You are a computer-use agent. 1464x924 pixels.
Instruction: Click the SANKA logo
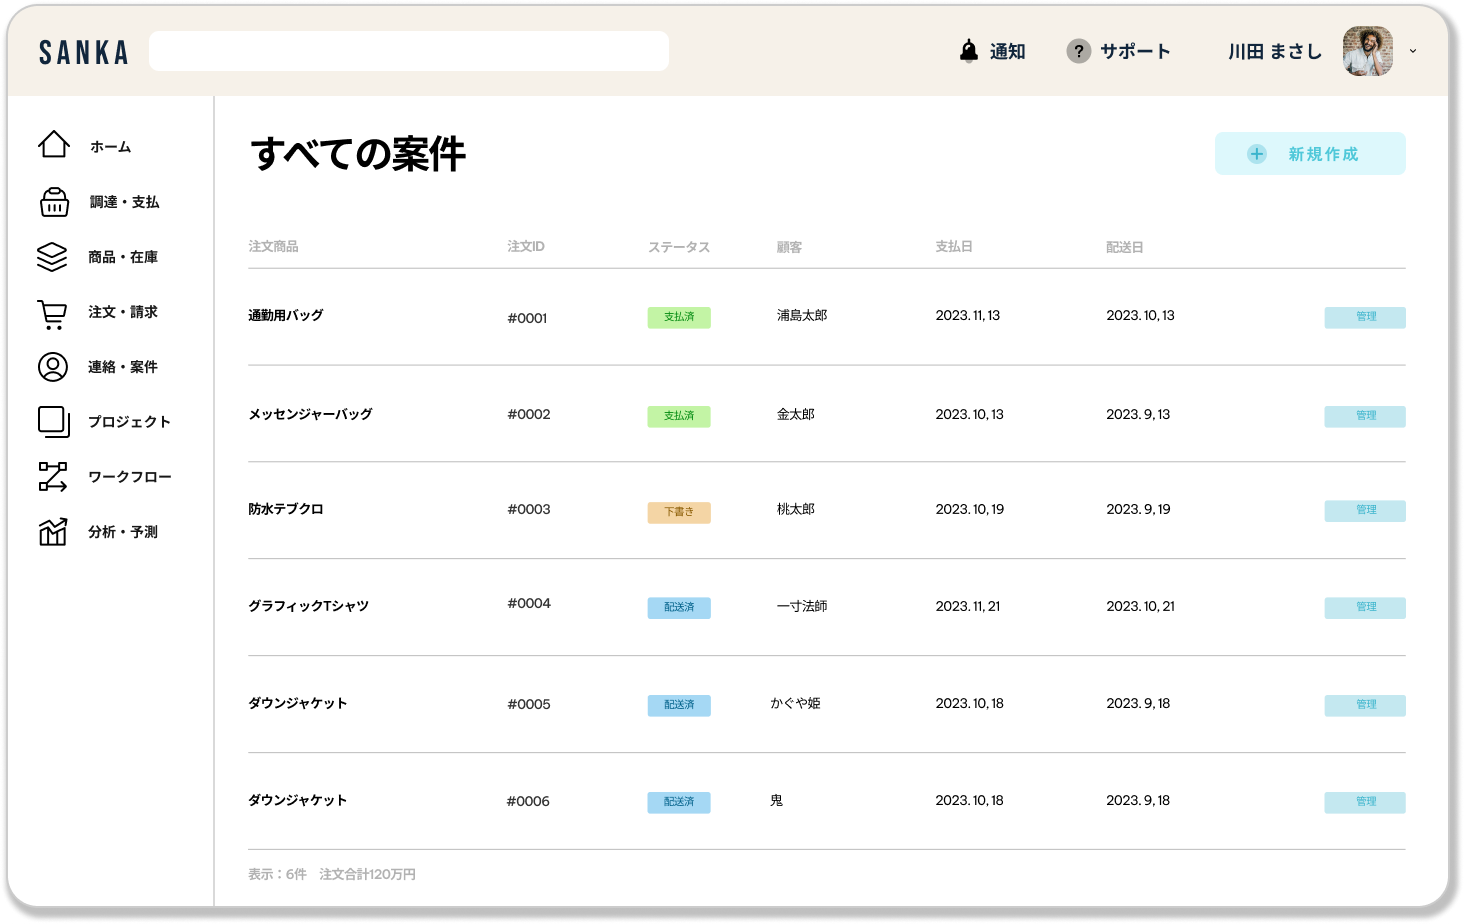[x=84, y=53]
